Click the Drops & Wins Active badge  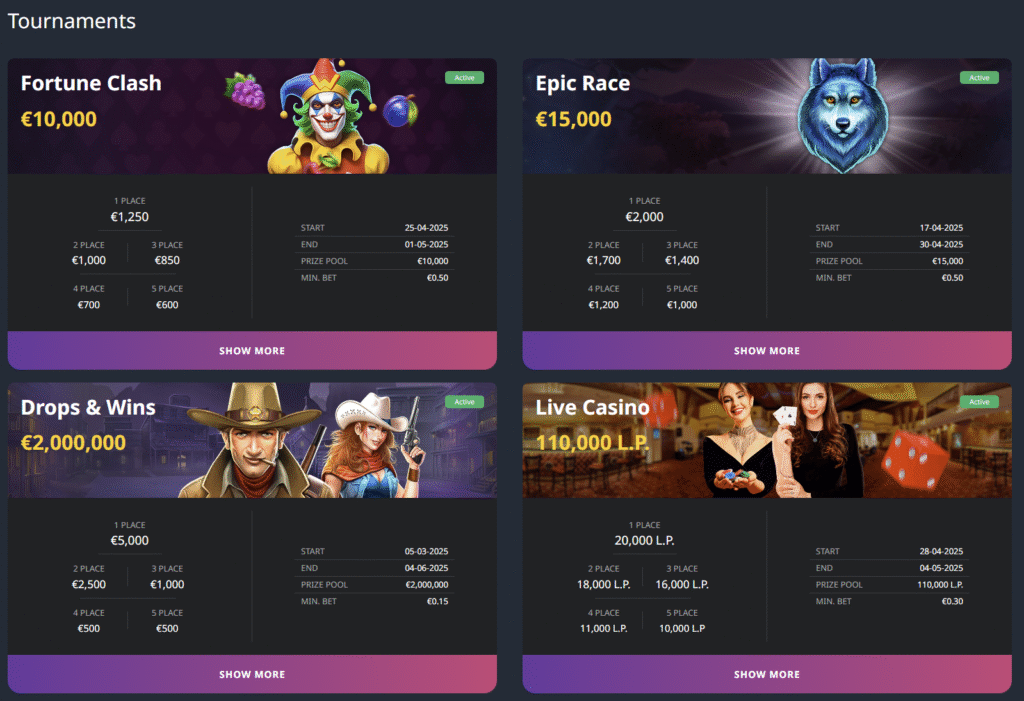[x=464, y=402]
